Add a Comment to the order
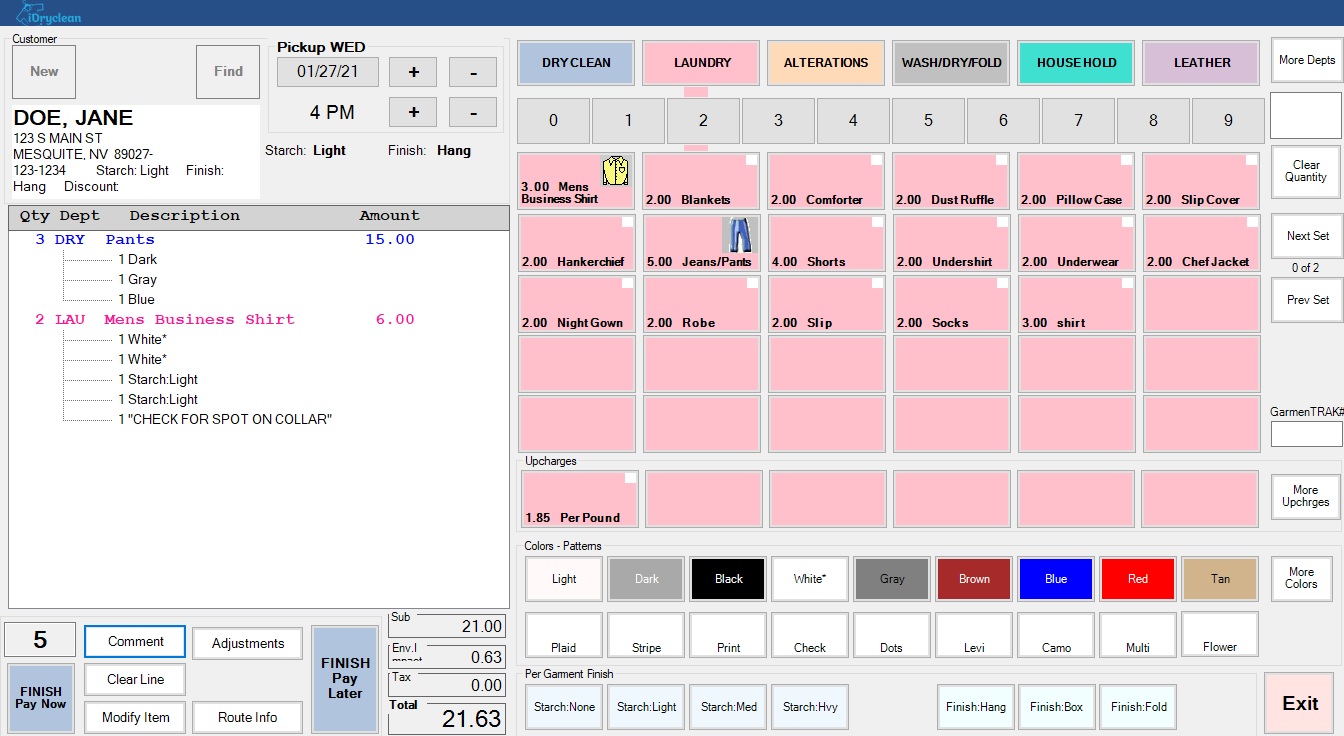The image size is (1344, 736). [134, 641]
